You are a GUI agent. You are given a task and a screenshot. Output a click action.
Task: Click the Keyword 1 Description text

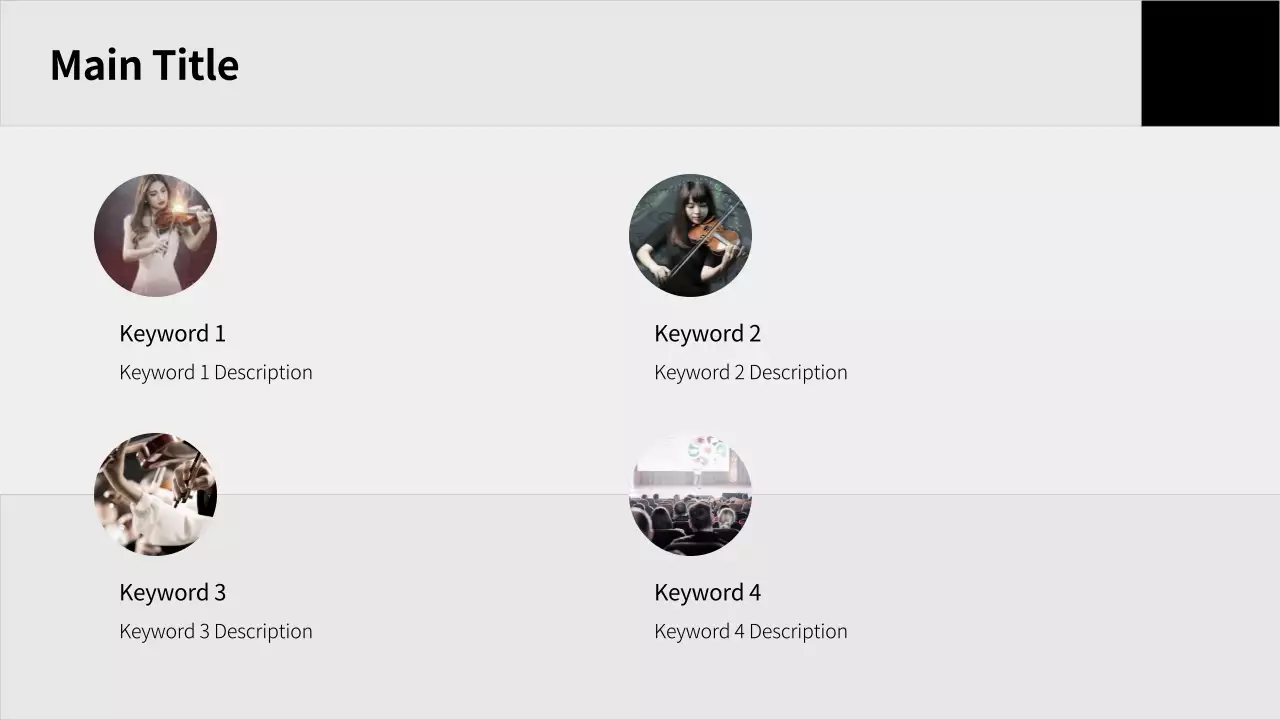tap(216, 373)
